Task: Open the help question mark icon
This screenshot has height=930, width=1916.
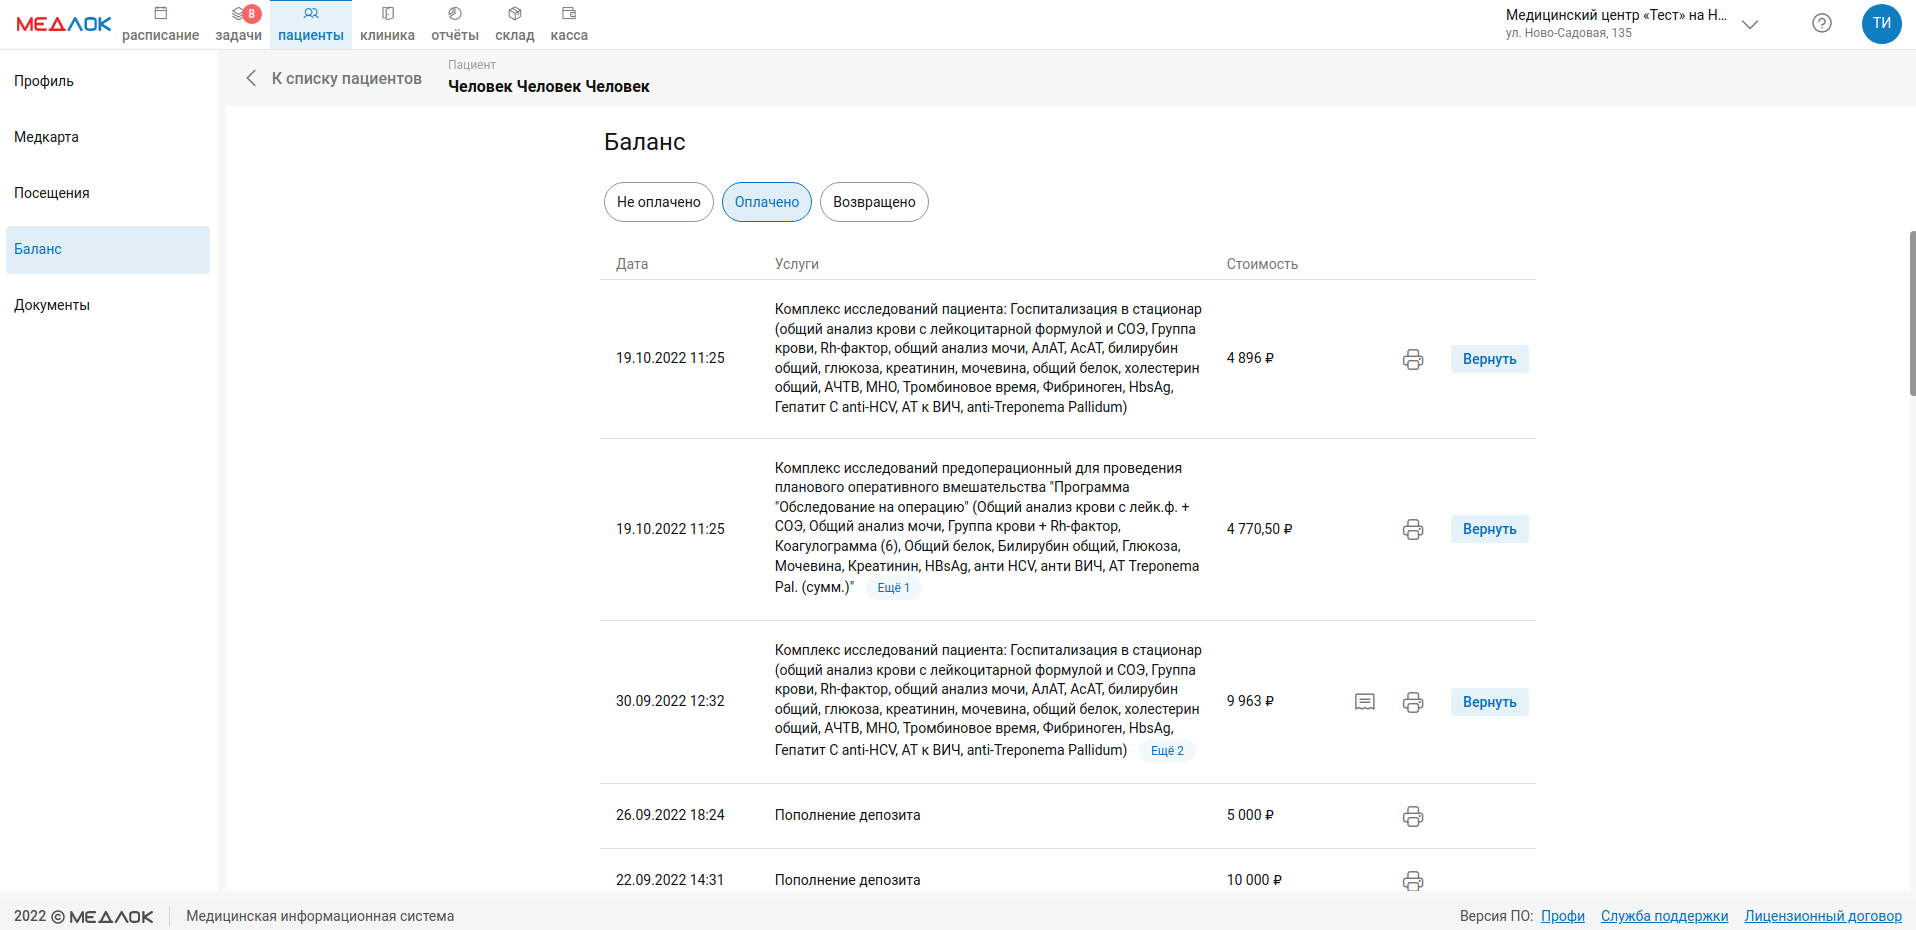Action: coord(1822,23)
